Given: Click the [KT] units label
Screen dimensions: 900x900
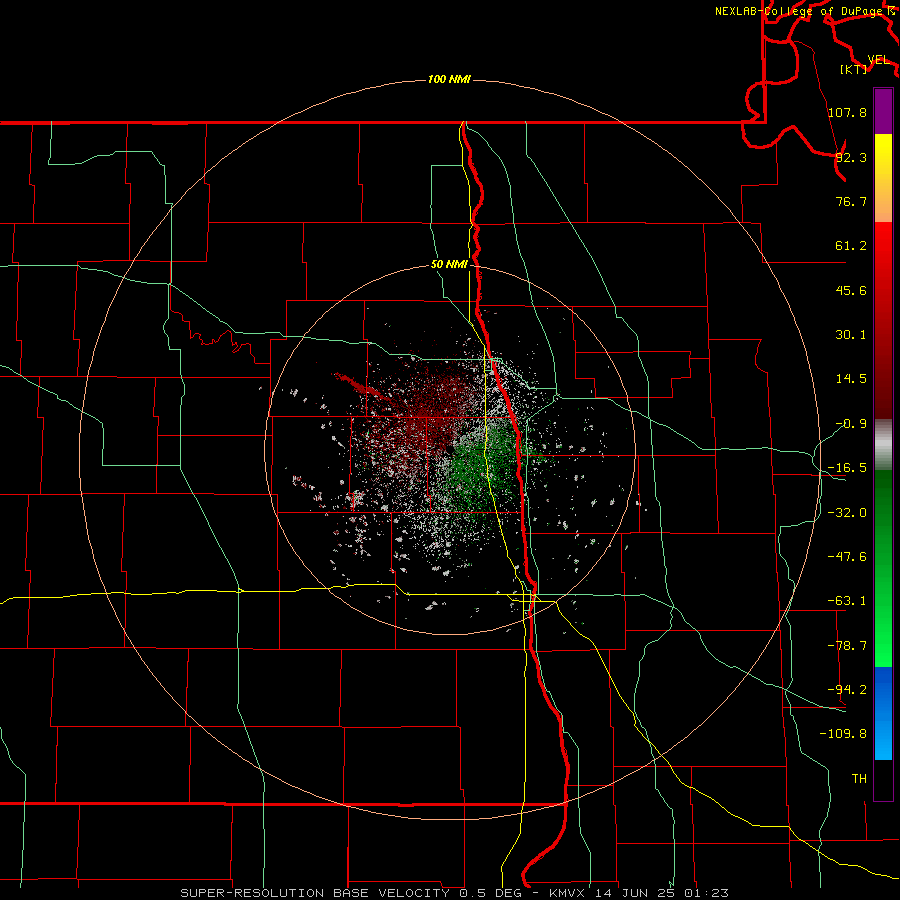Looking at the screenshot, I should 854,69.
